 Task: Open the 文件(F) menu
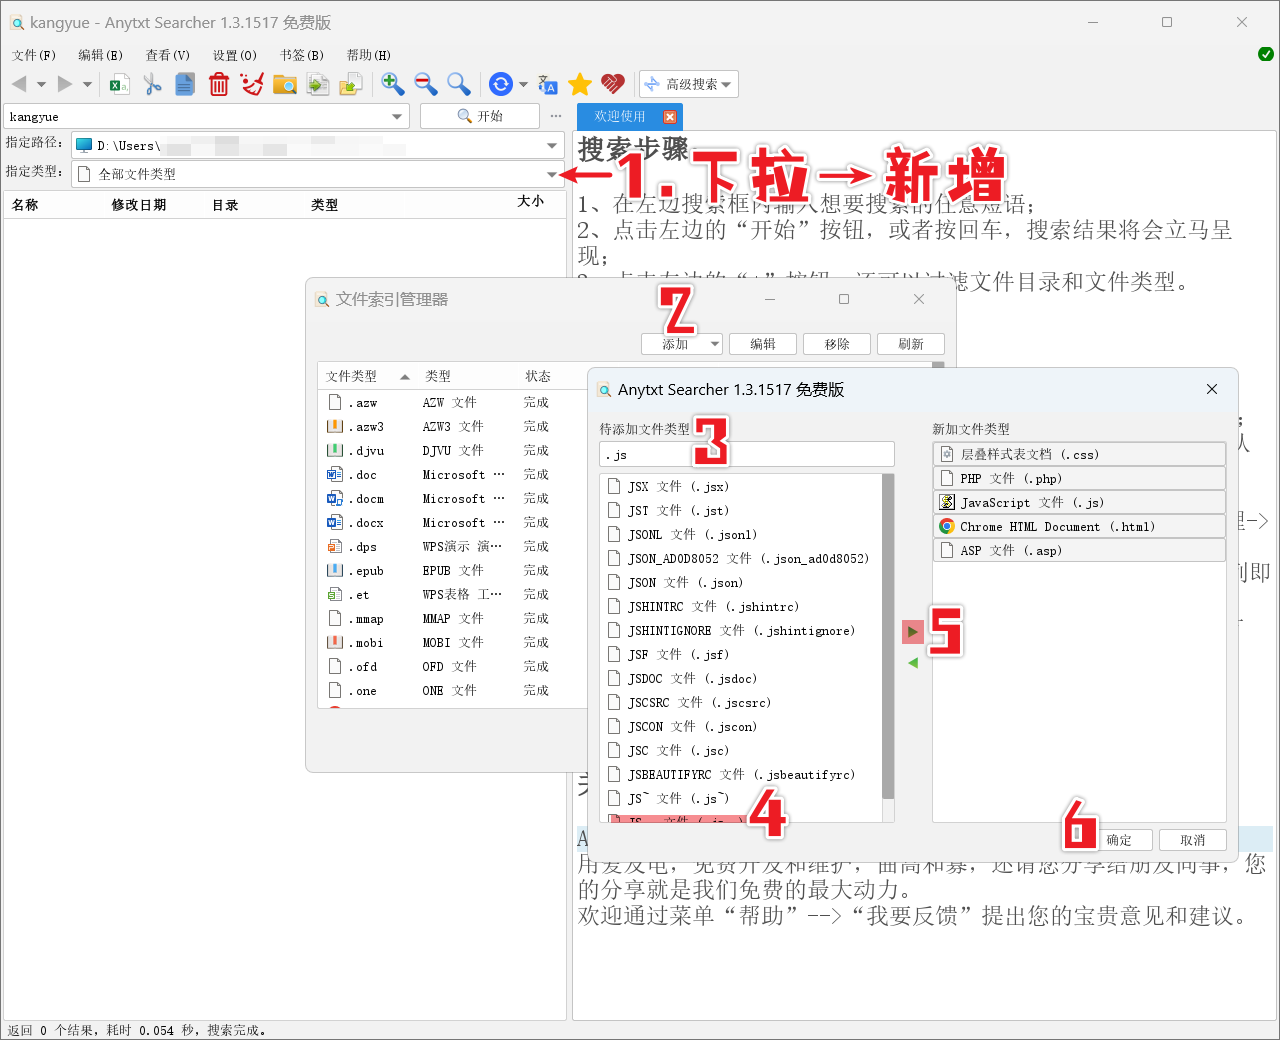point(34,55)
